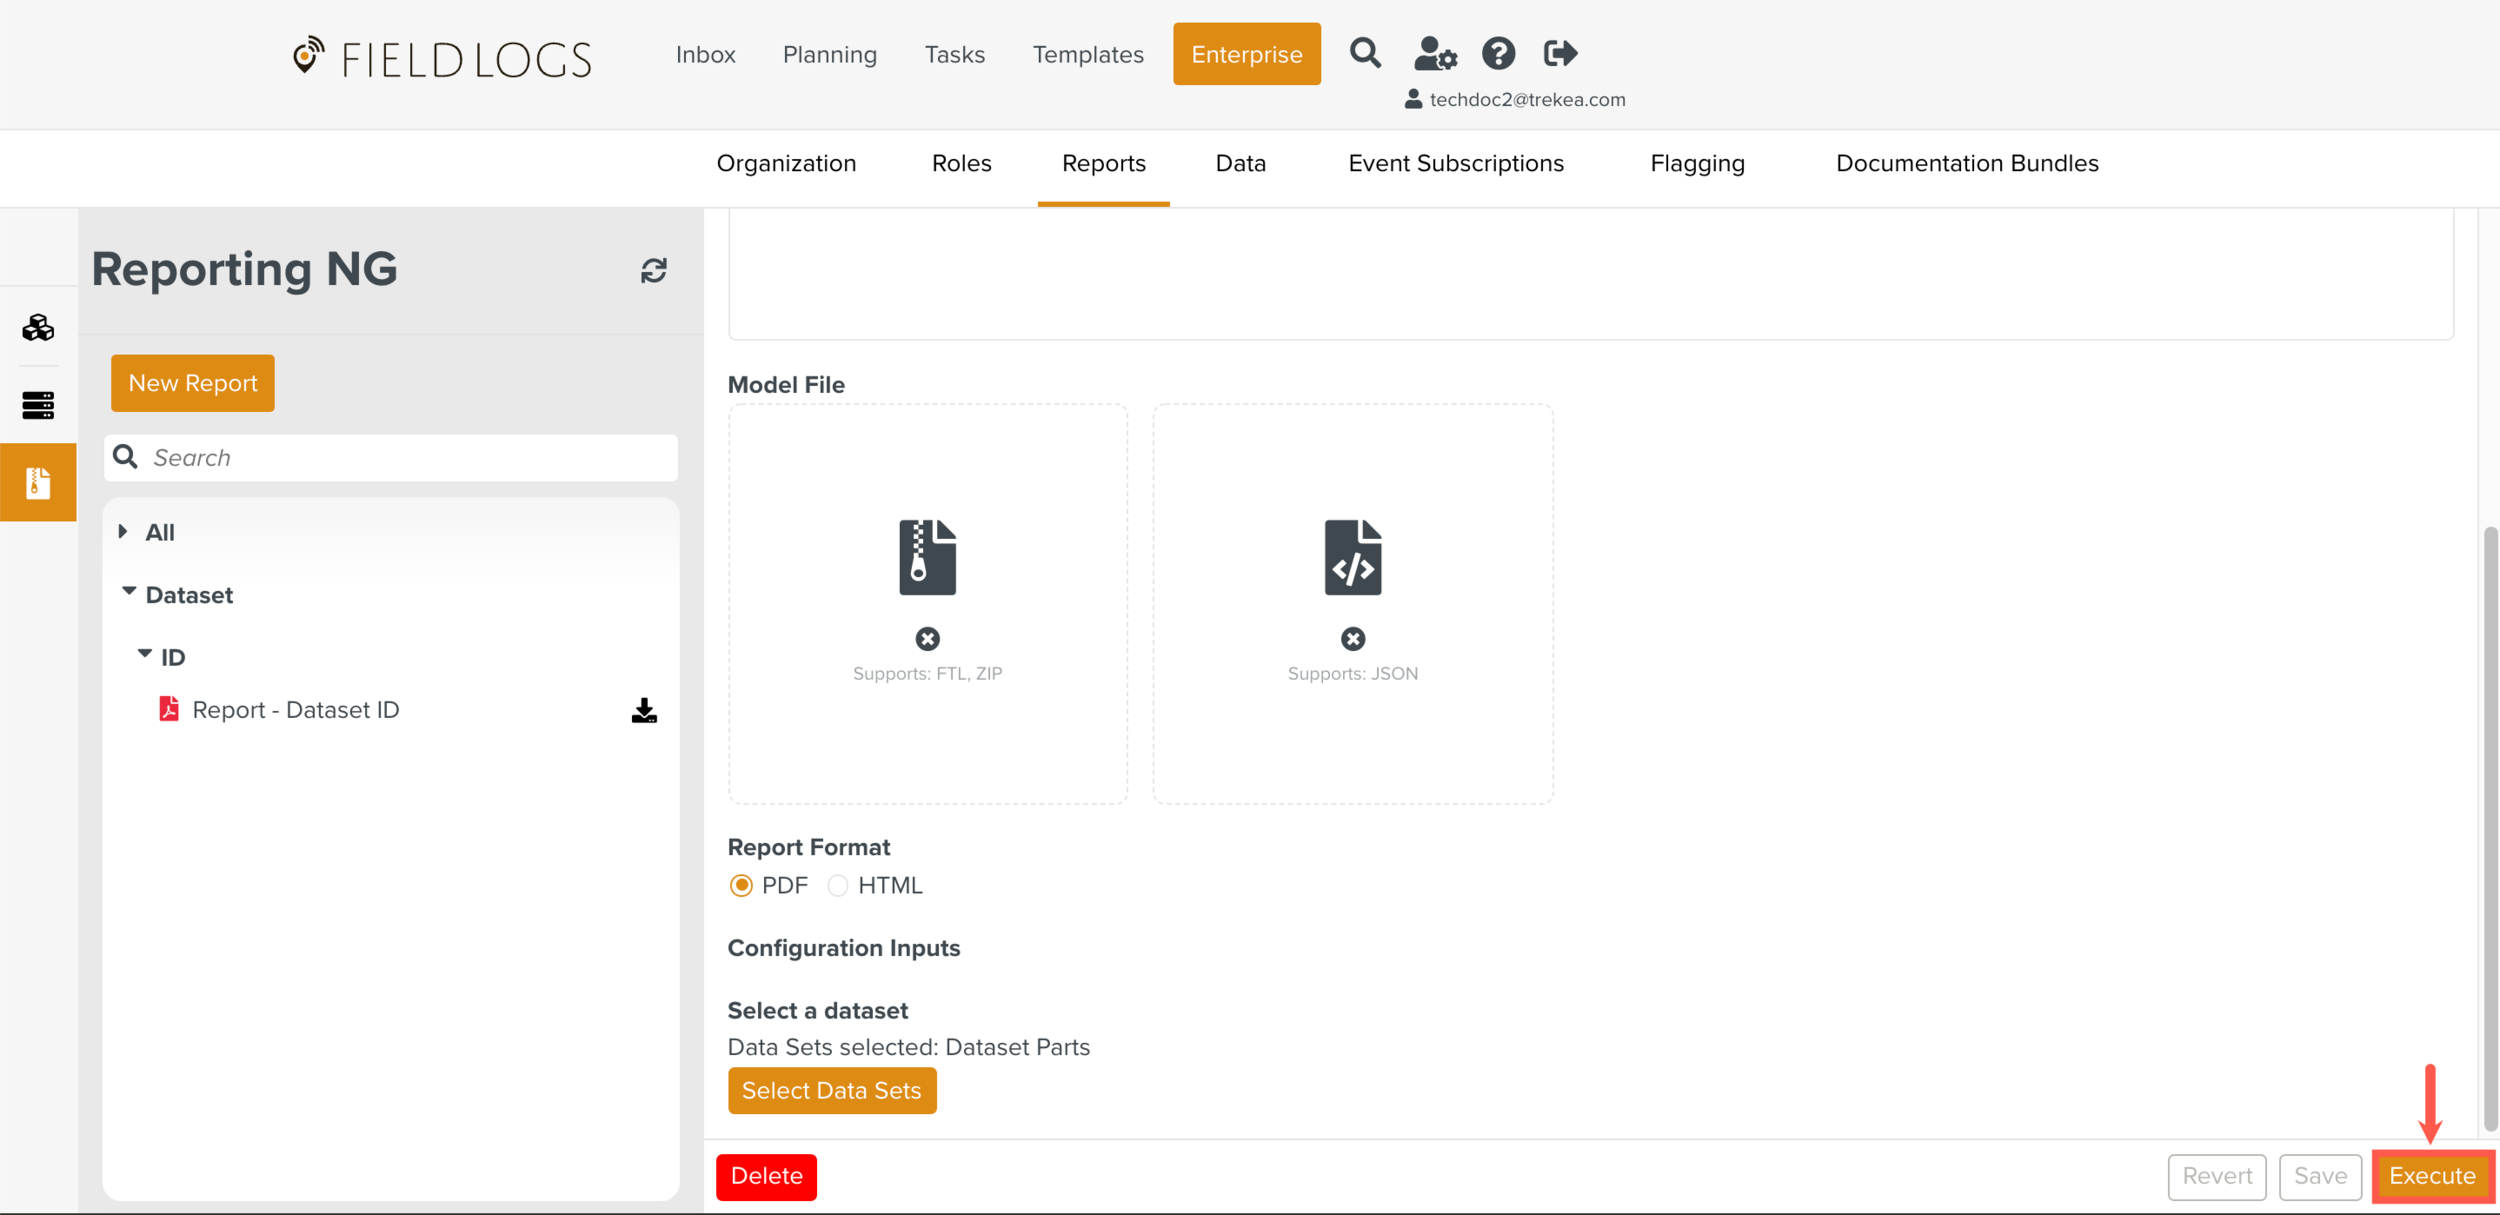Expand the All tree node

click(123, 532)
